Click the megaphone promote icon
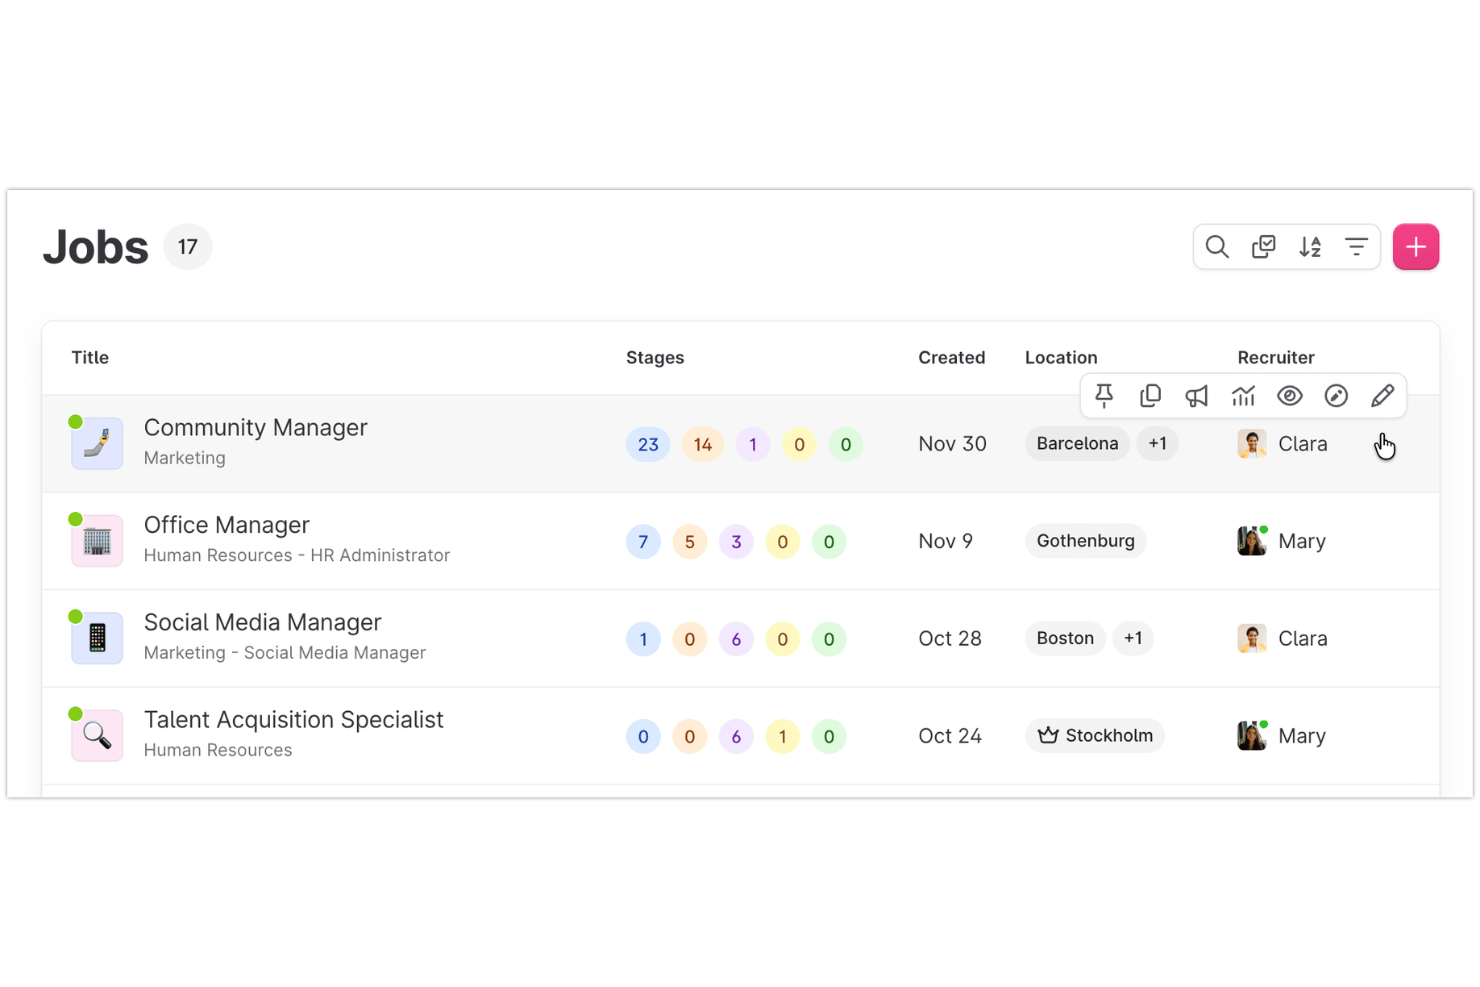 1197,396
